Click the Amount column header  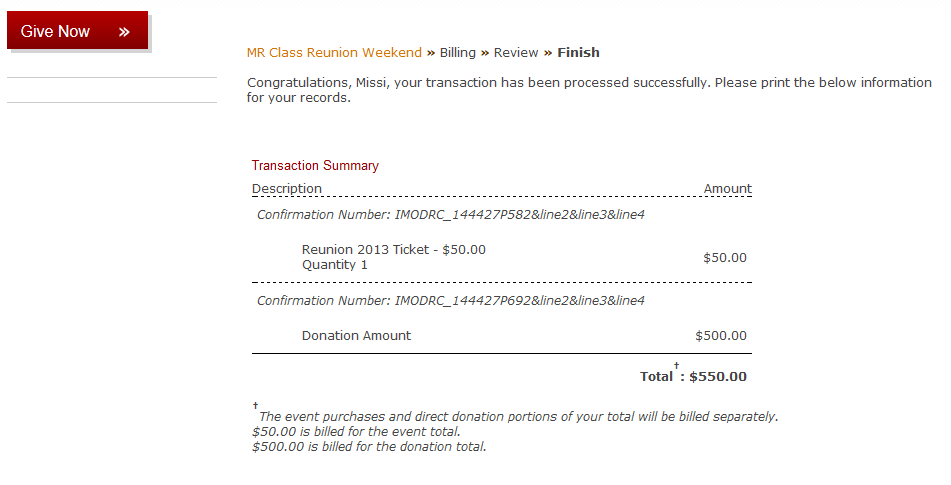coord(727,189)
